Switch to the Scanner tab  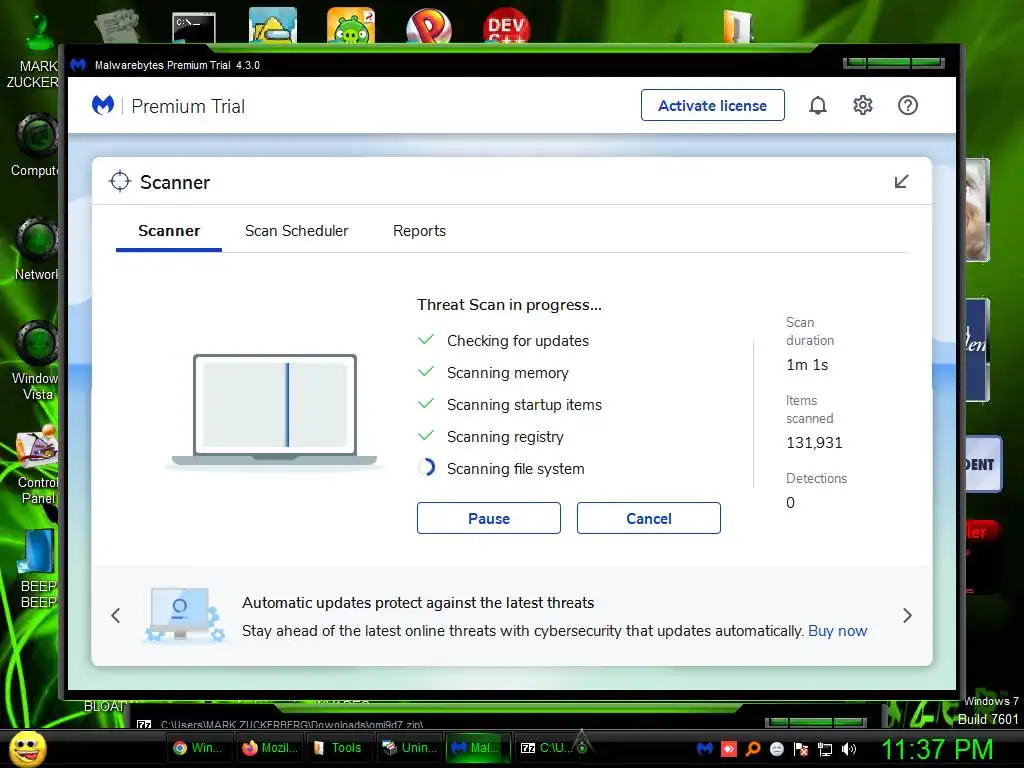point(169,231)
